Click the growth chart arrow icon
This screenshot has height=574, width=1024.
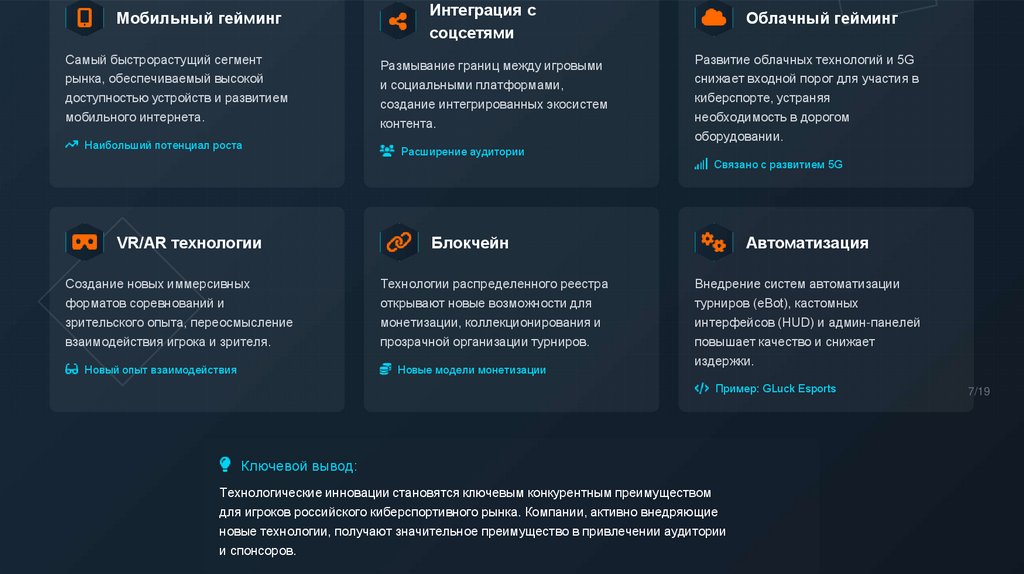[72, 145]
